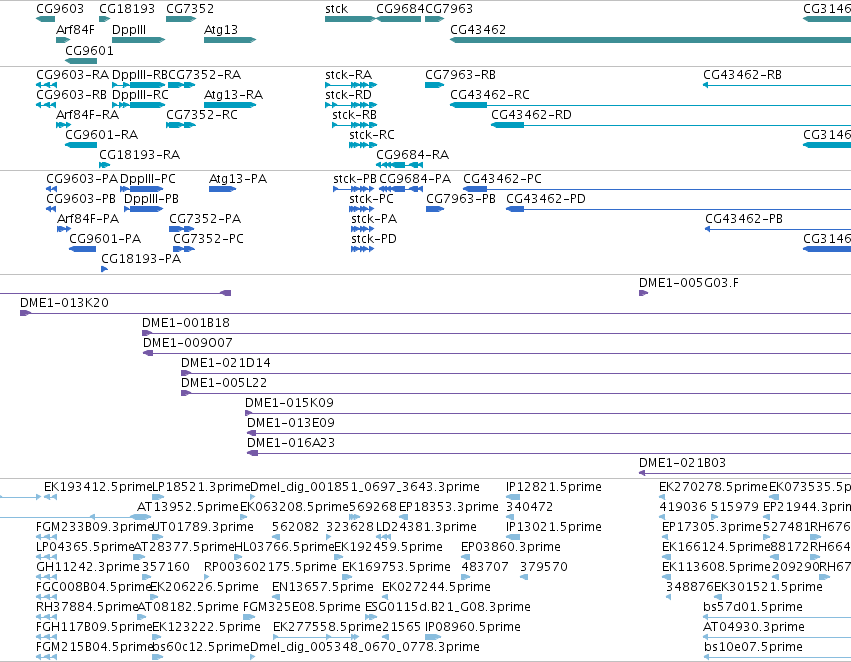The image size is (851, 662).
Task: Select the DME1-013K20 clone label
Action: point(64,303)
